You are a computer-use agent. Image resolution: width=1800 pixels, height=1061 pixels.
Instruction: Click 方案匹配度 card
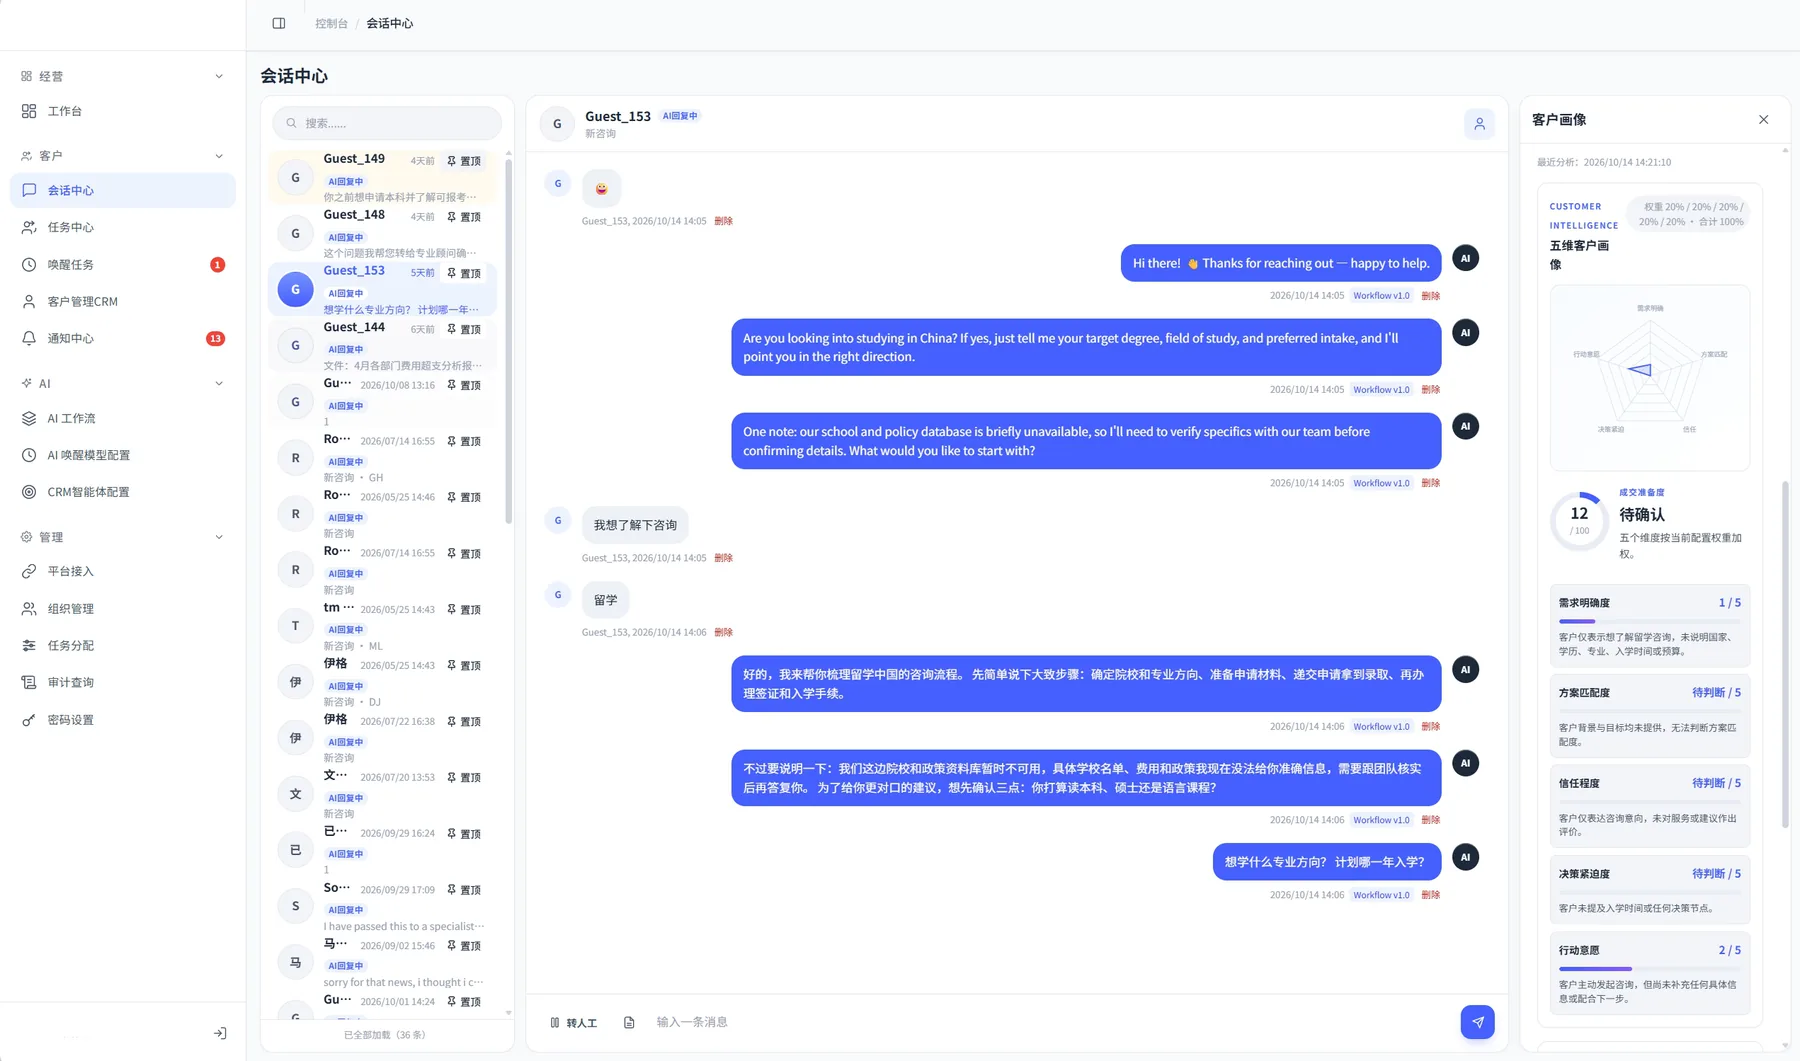pos(1649,716)
